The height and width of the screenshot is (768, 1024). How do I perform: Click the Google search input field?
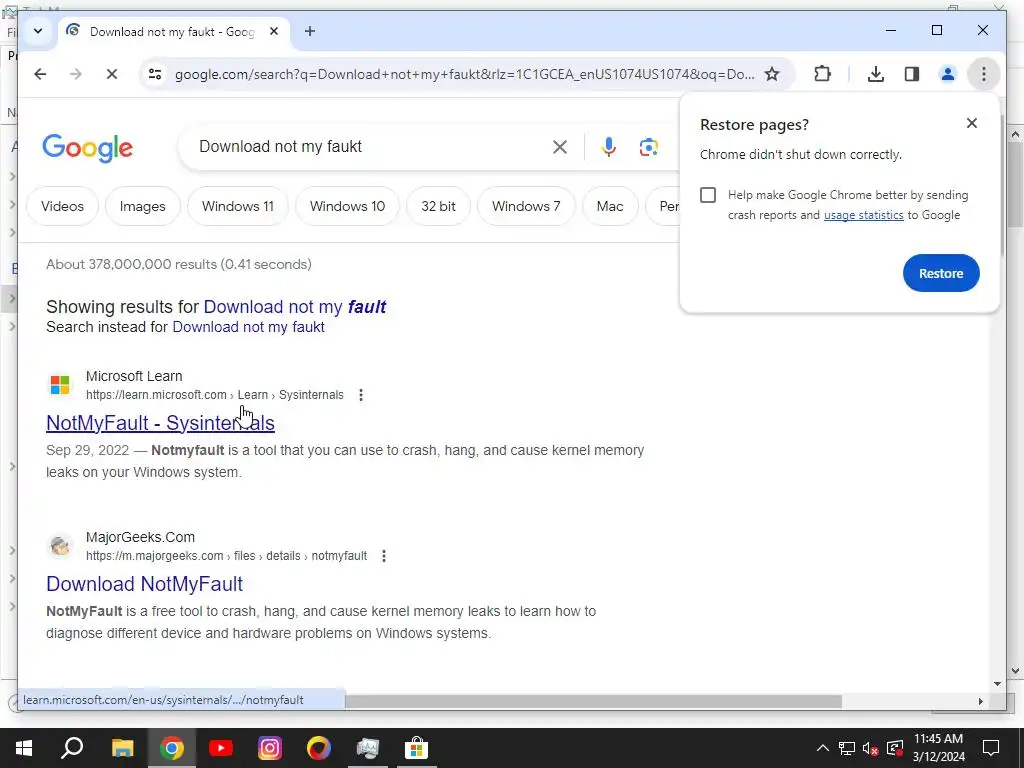tap(369, 147)
